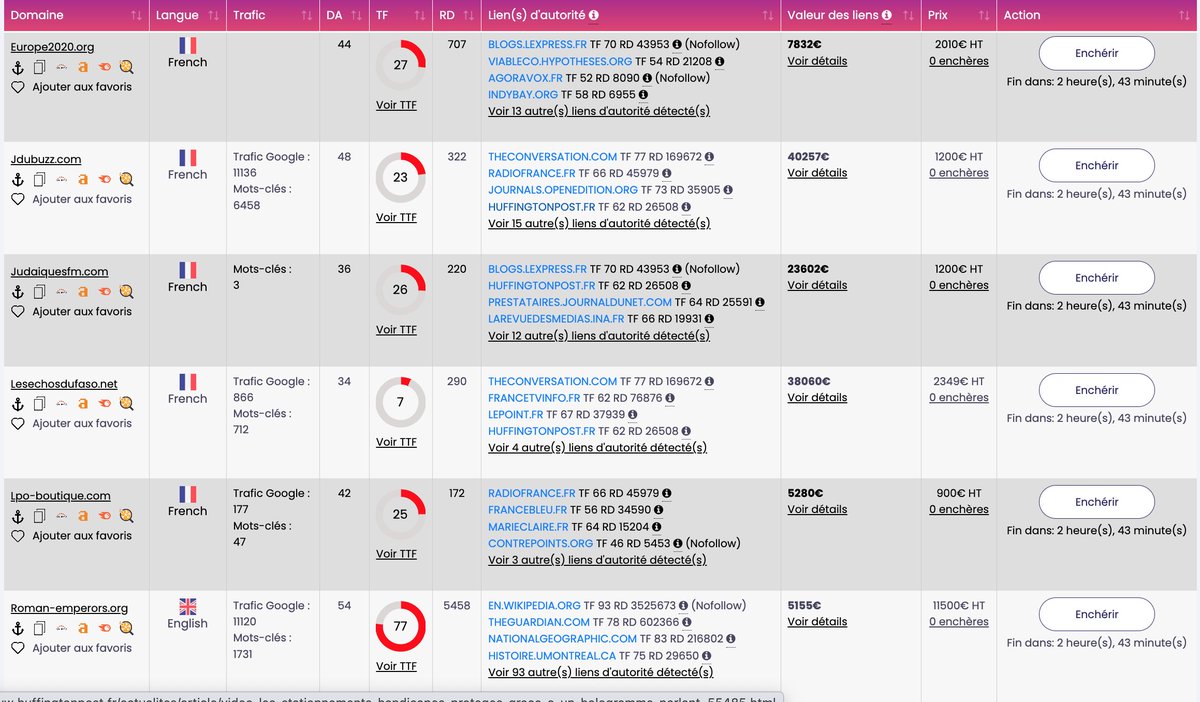This screenshot has height=702, width=1200.
Task: Open the Semrush flame icon for Lpo-boutique.com
Action: [105, 516]
